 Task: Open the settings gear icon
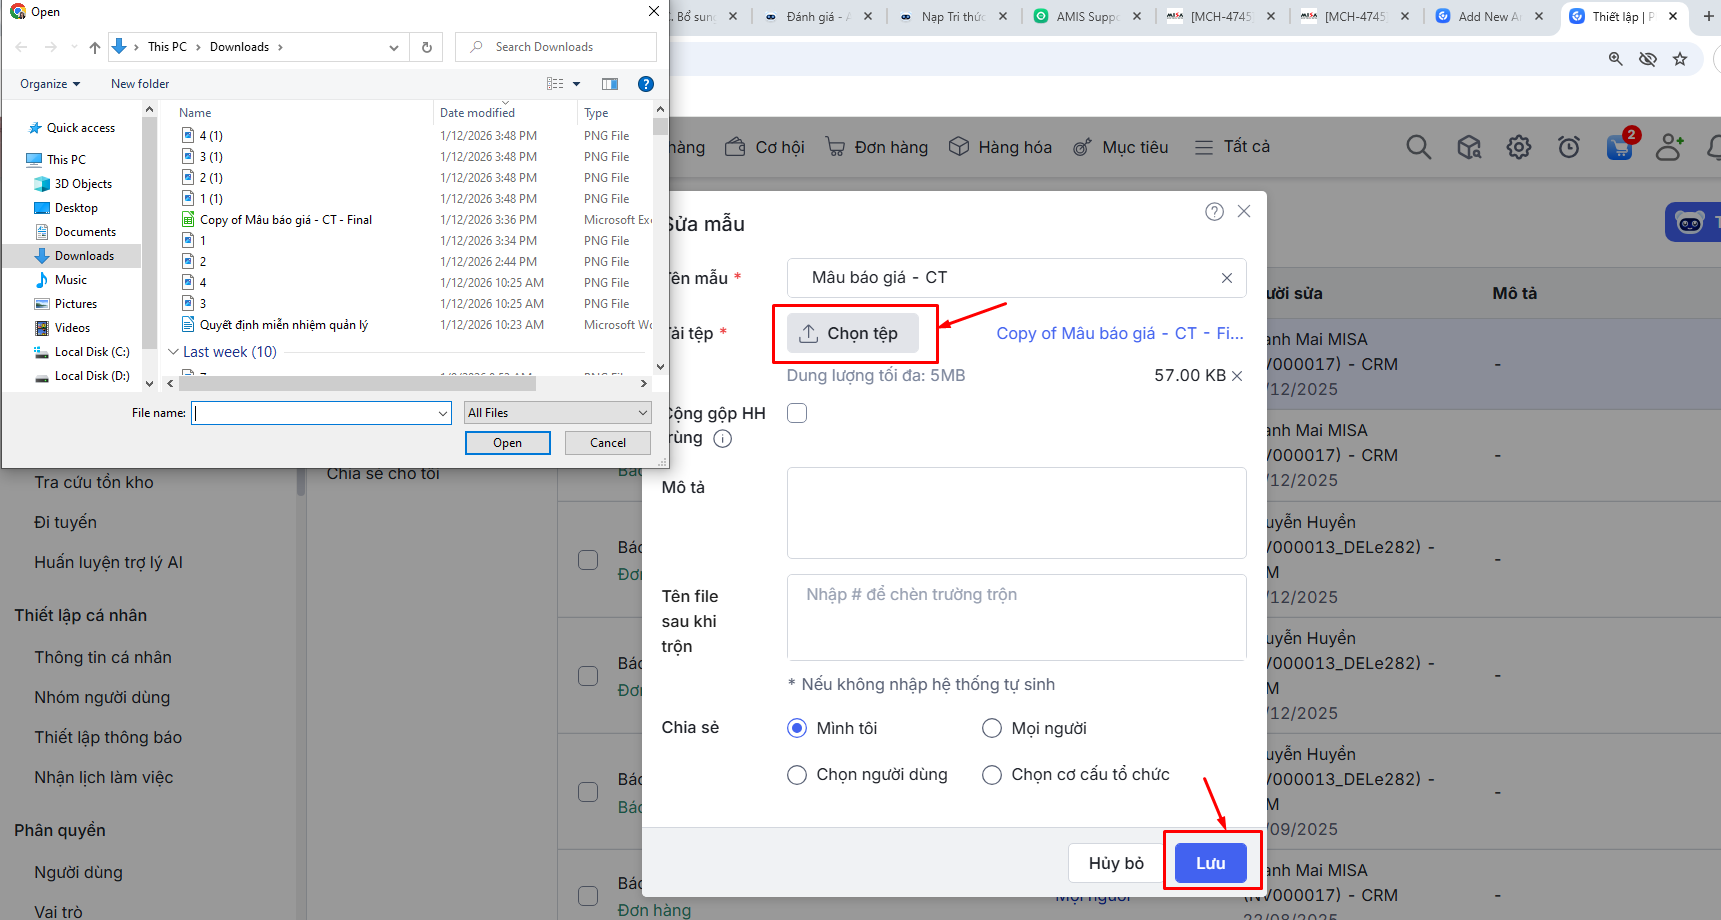tap(1519, 147)
